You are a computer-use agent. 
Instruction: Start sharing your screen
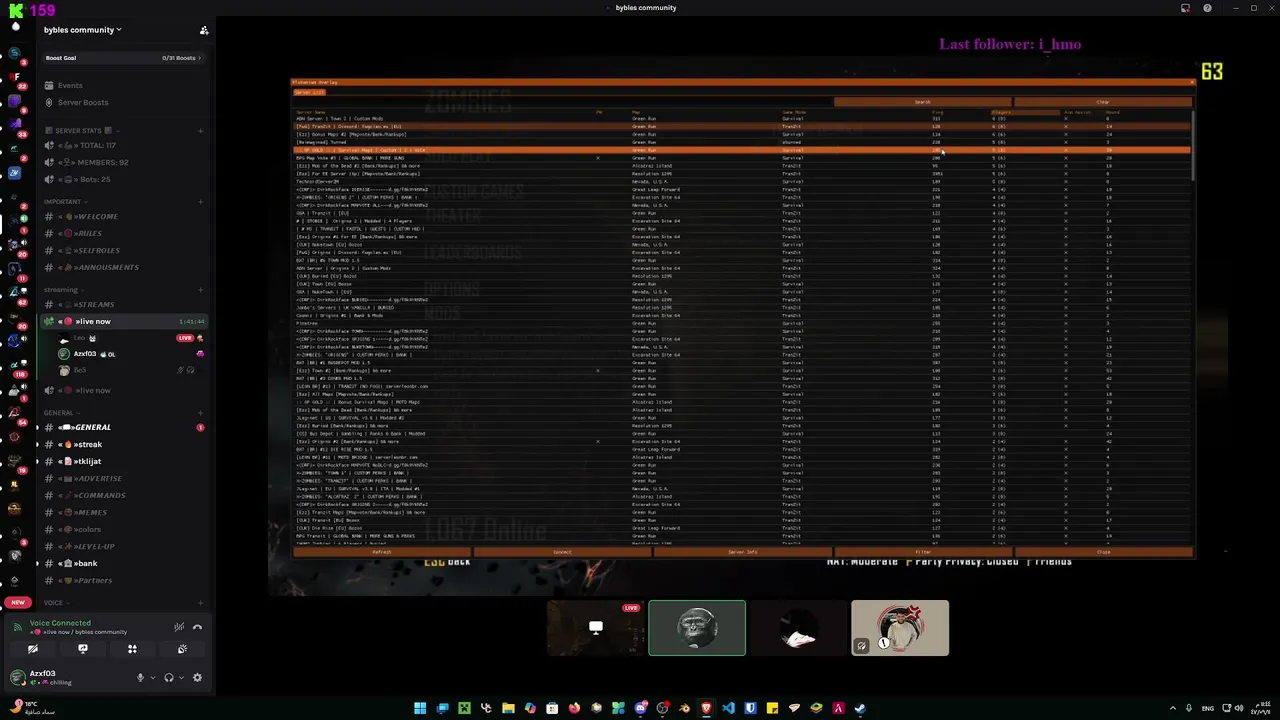point(83,649)
